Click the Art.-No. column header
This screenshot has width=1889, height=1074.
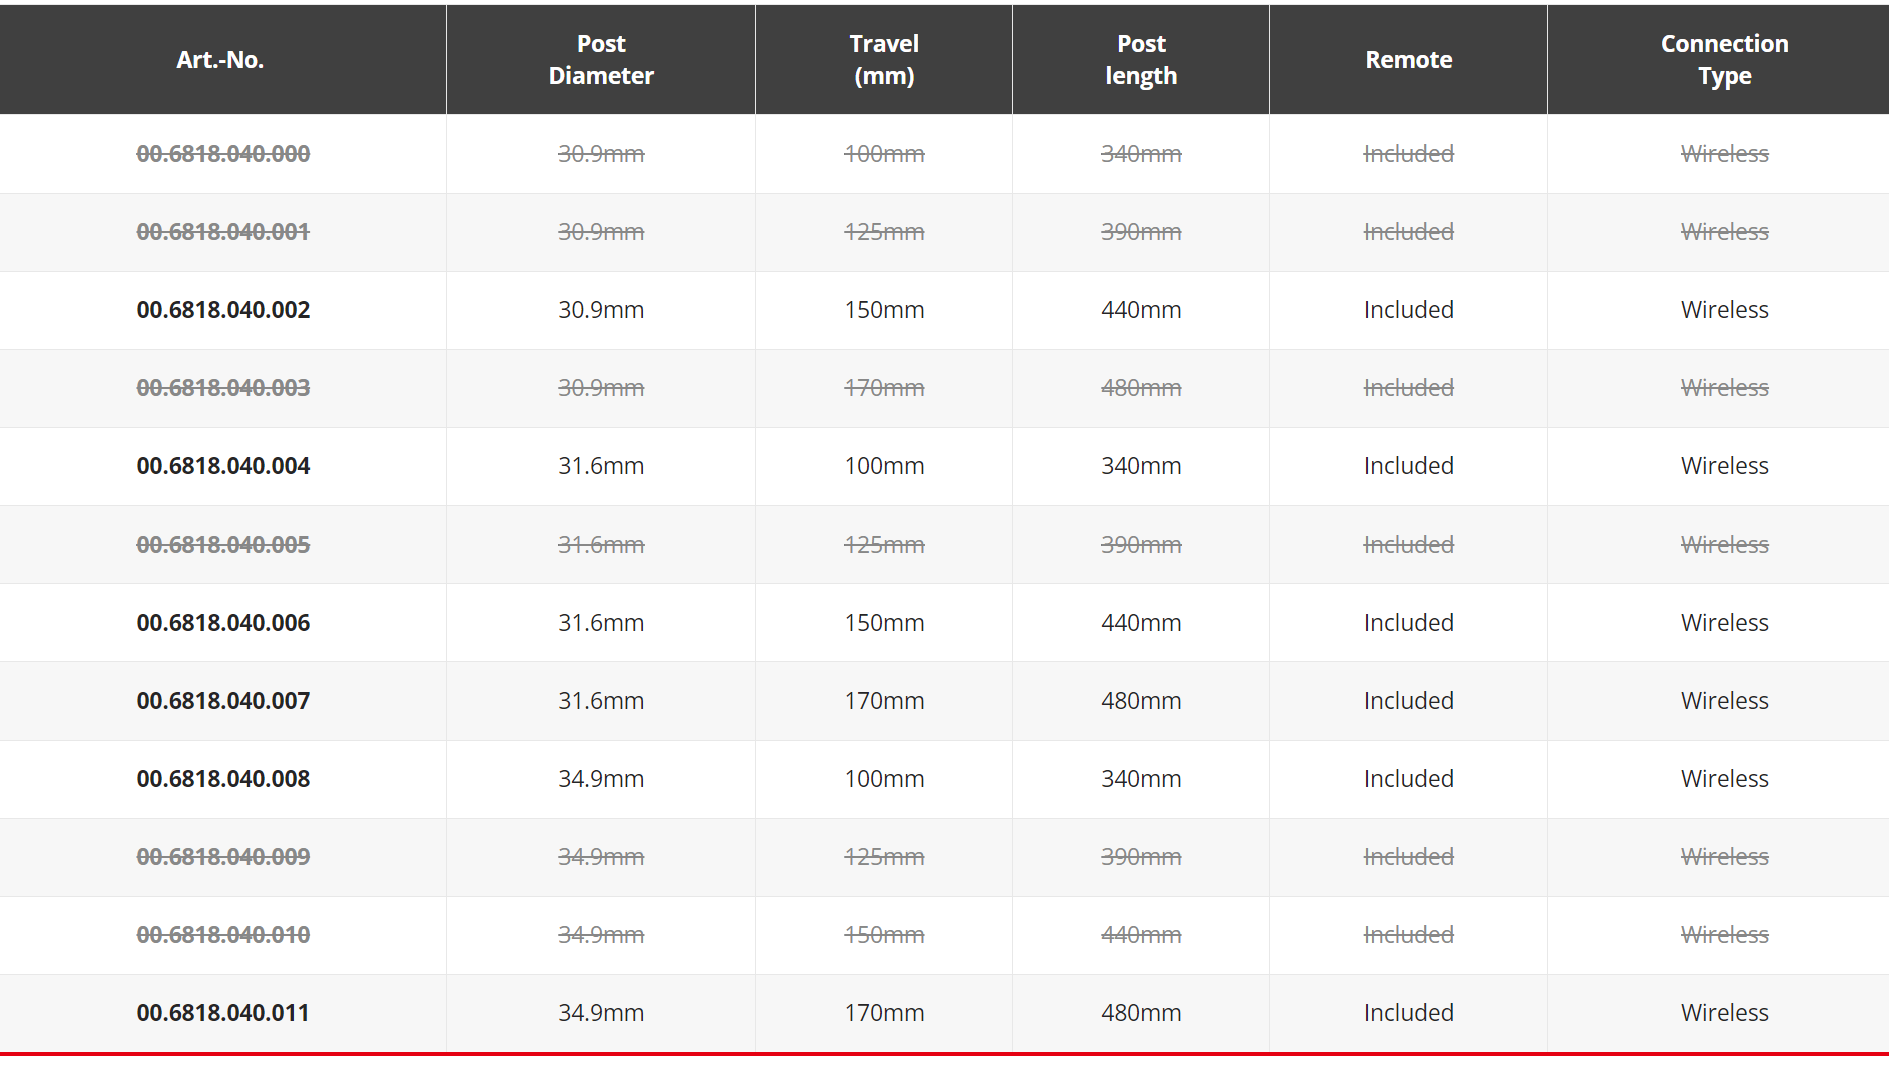220,60
